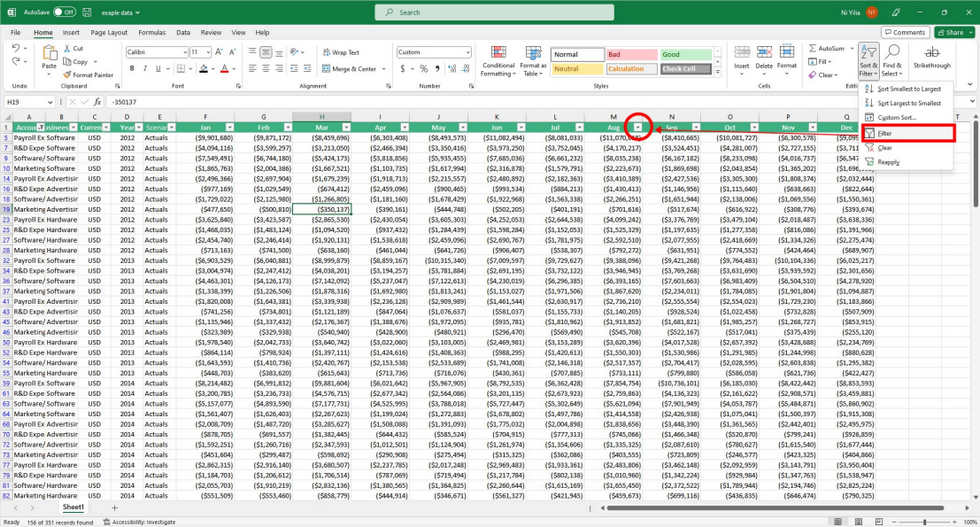Image resolution: width=980 pixels, height=527 pixels.
Task: Expand the Name Box dropdown arrow
Action: [x=49, y=102]
